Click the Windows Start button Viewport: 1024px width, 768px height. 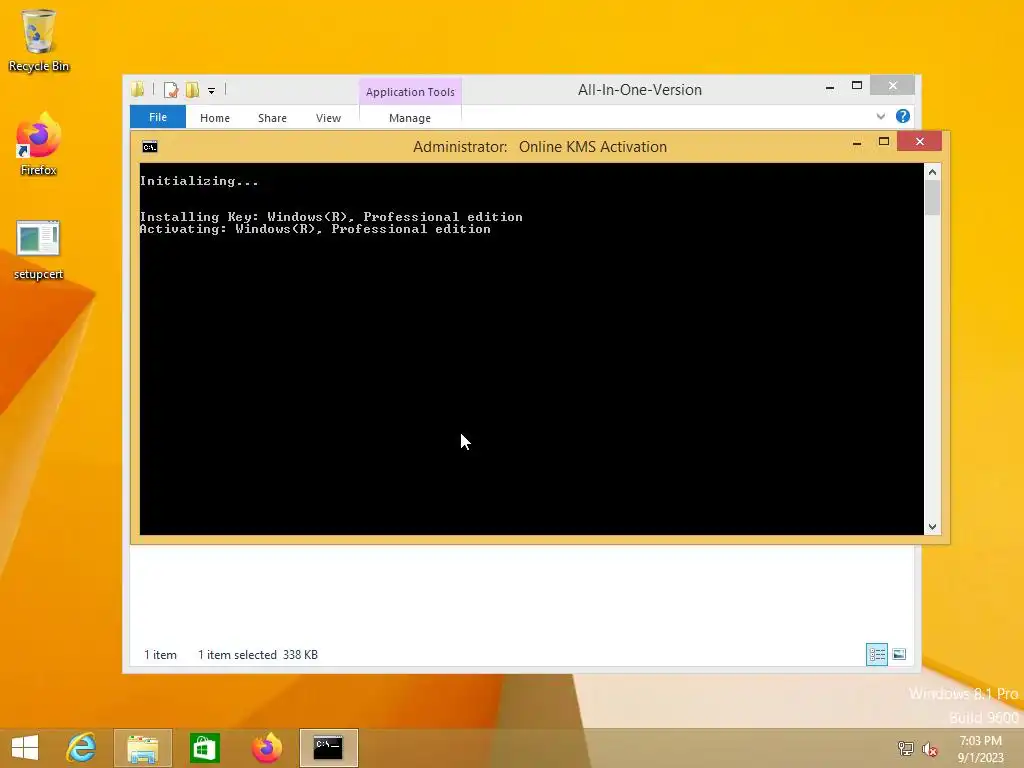(x=25, y=748)
